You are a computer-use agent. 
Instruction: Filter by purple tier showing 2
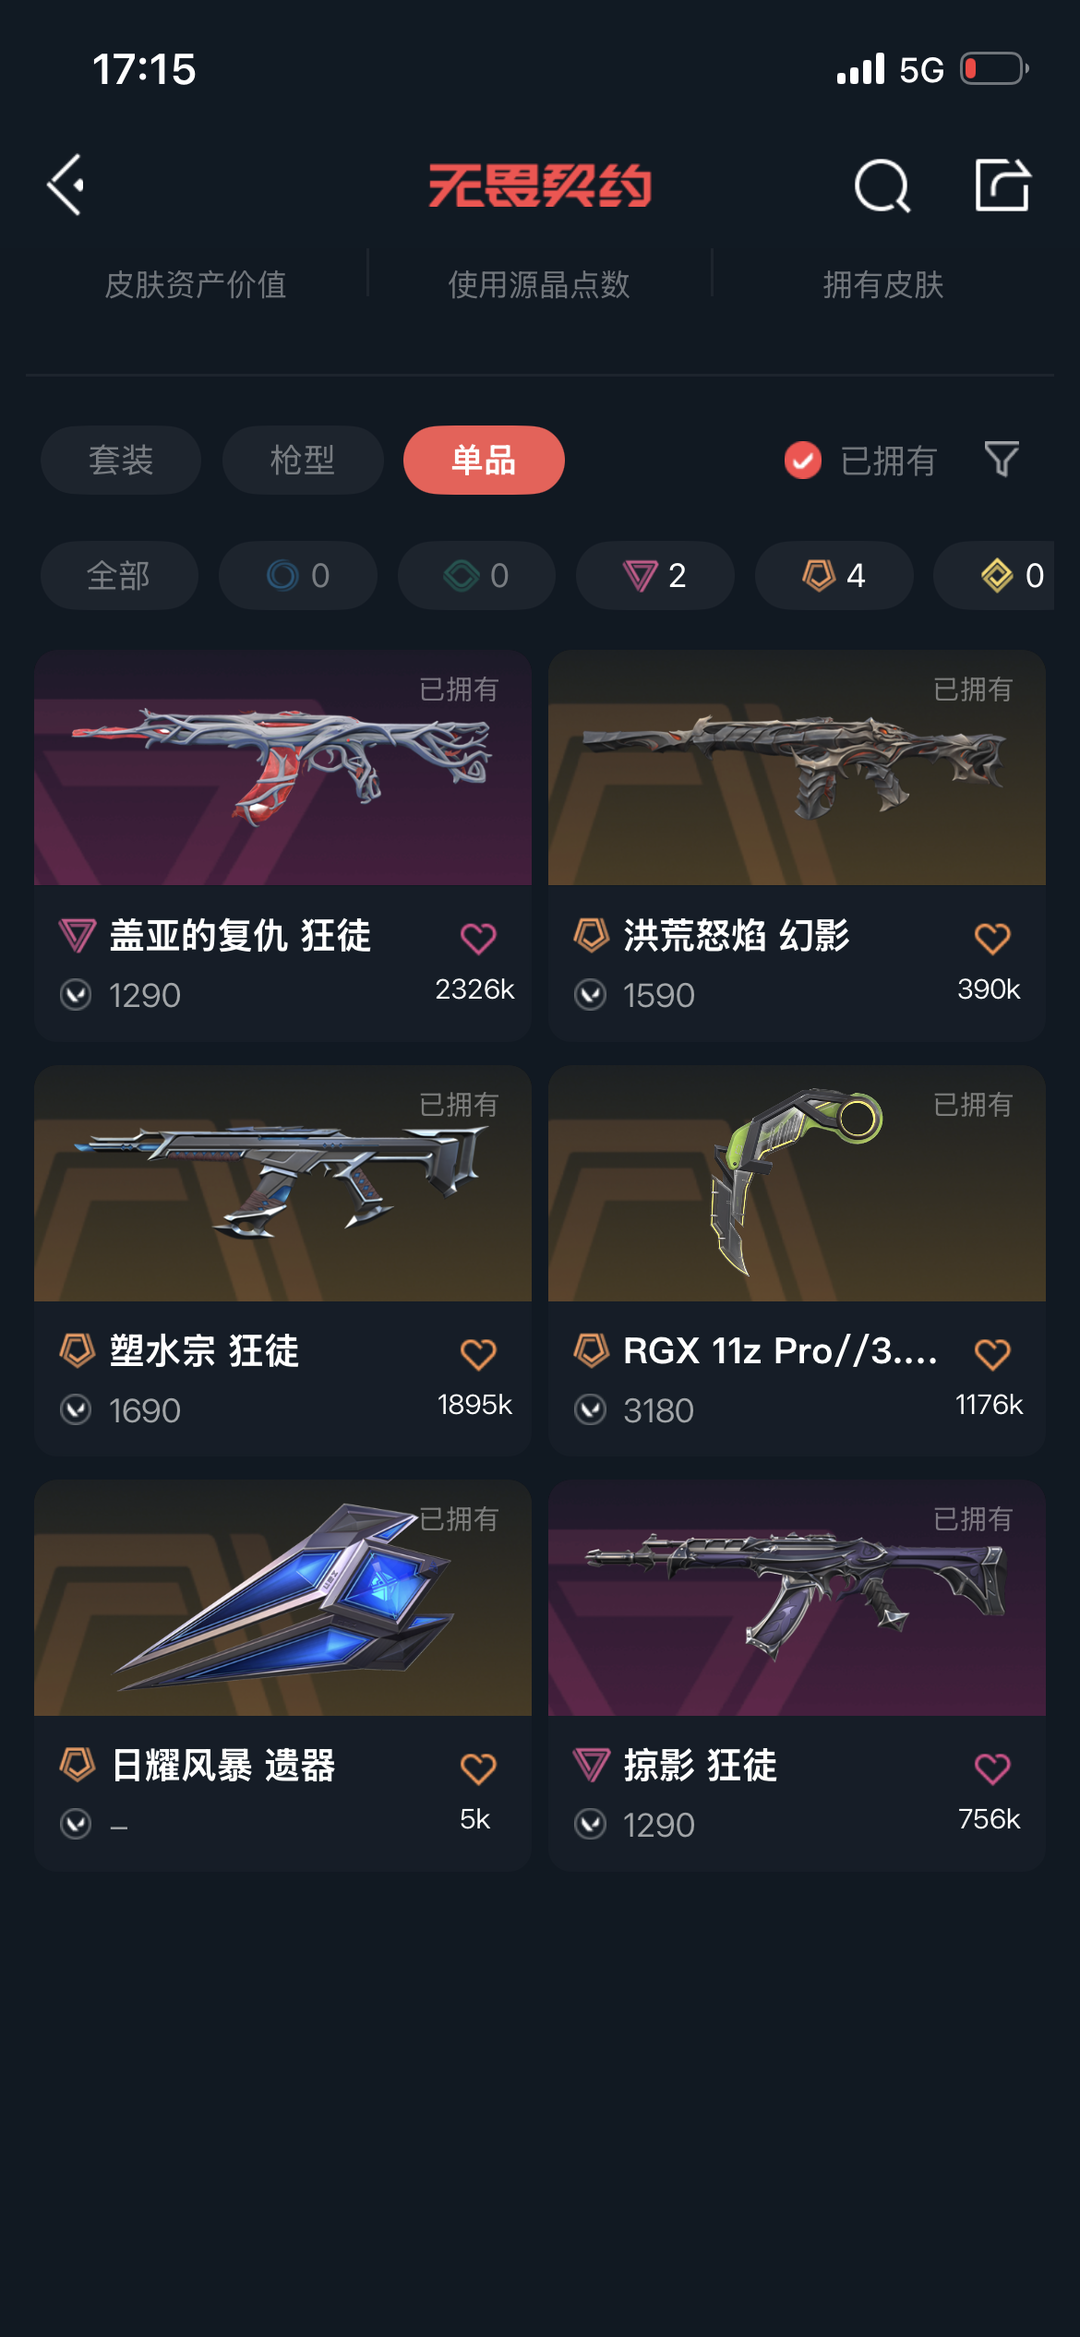click(x=655, y=575)
